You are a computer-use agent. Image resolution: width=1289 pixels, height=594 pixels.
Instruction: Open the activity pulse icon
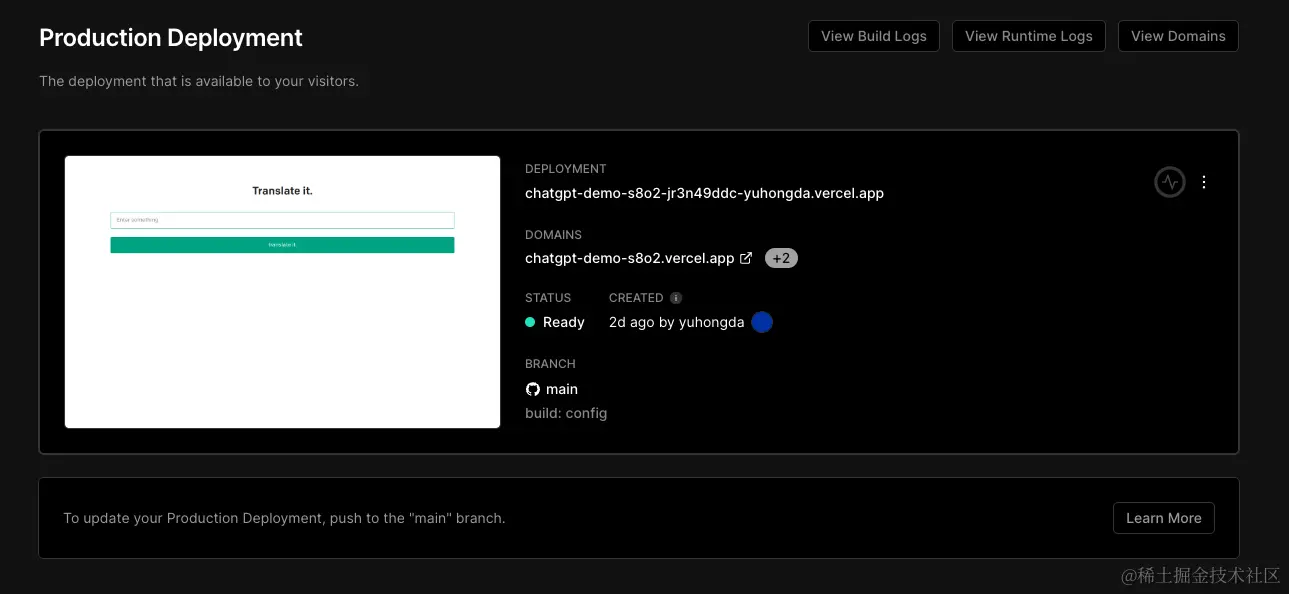(x=1169, y=182)
